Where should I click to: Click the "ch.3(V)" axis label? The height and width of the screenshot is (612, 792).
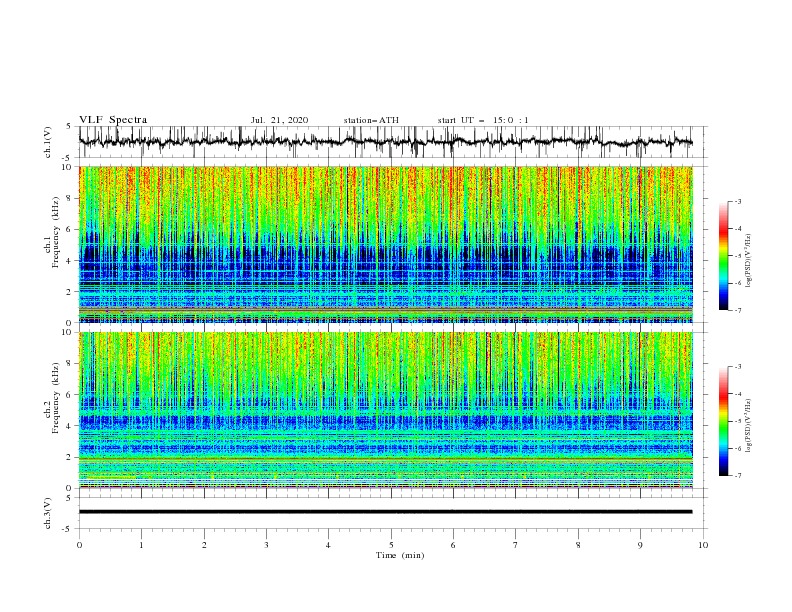click(48, 513)
